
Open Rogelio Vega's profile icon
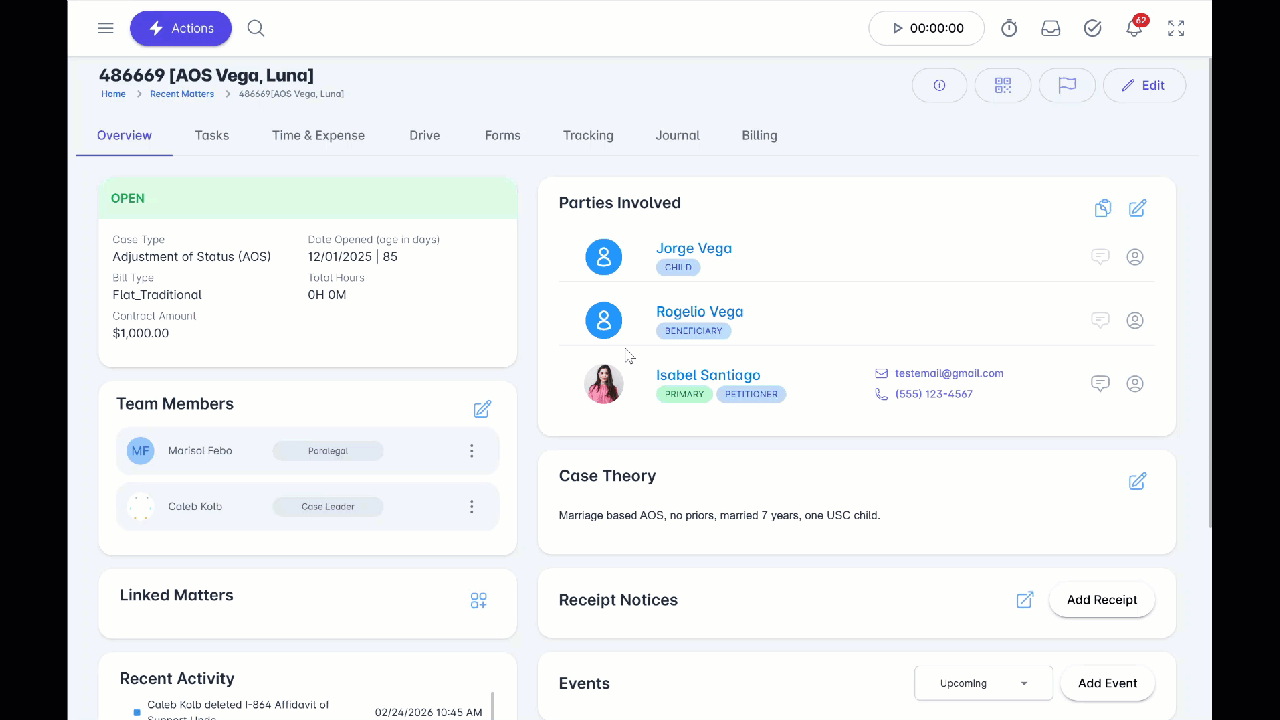coord(1135,320)
